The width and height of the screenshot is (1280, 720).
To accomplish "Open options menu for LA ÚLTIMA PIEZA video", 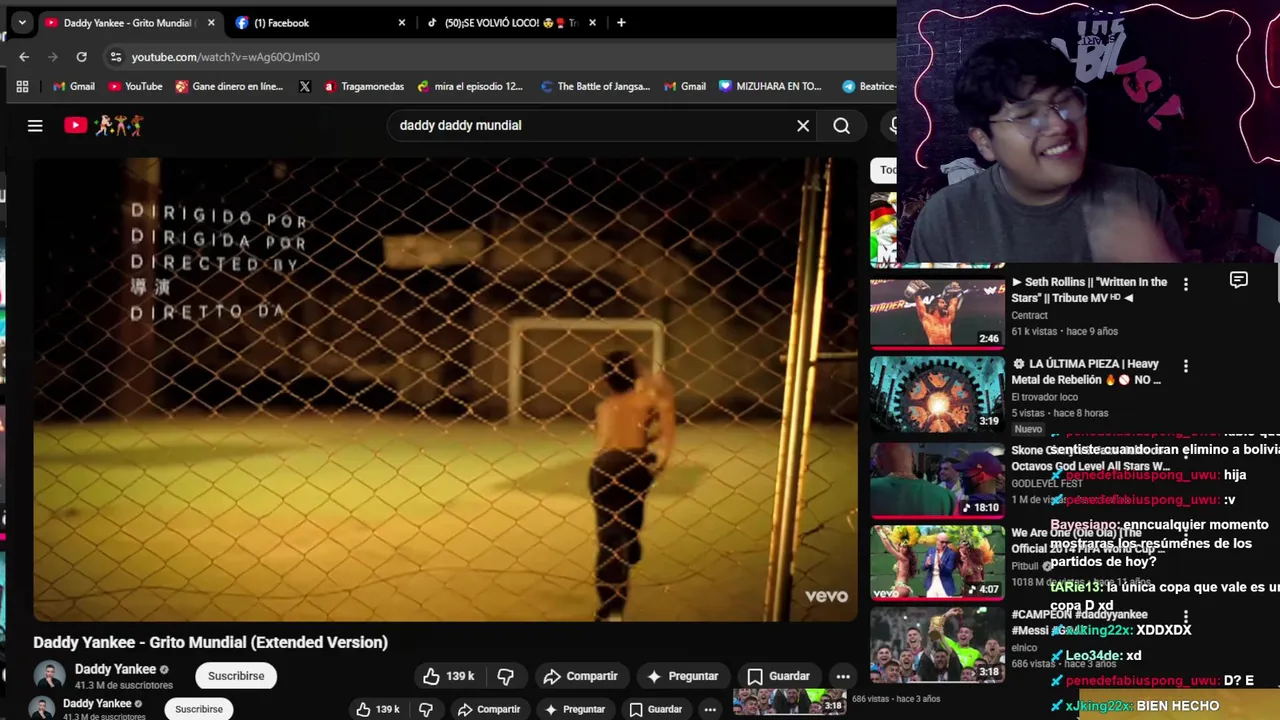I will (1186, 367).
